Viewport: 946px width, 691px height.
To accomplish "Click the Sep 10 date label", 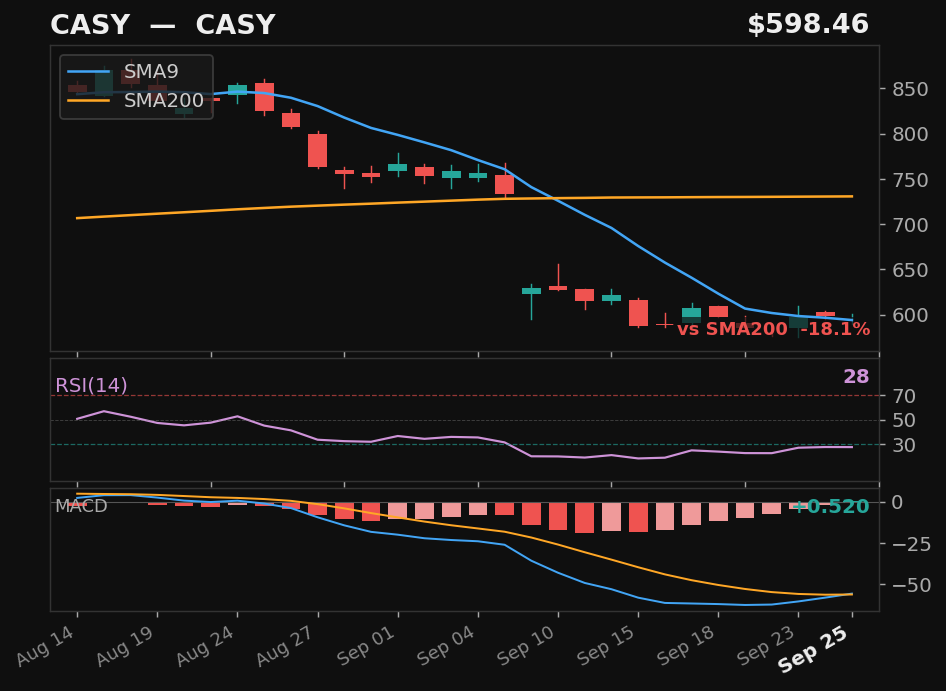I will pyautogui.click(x=527, y=646).
